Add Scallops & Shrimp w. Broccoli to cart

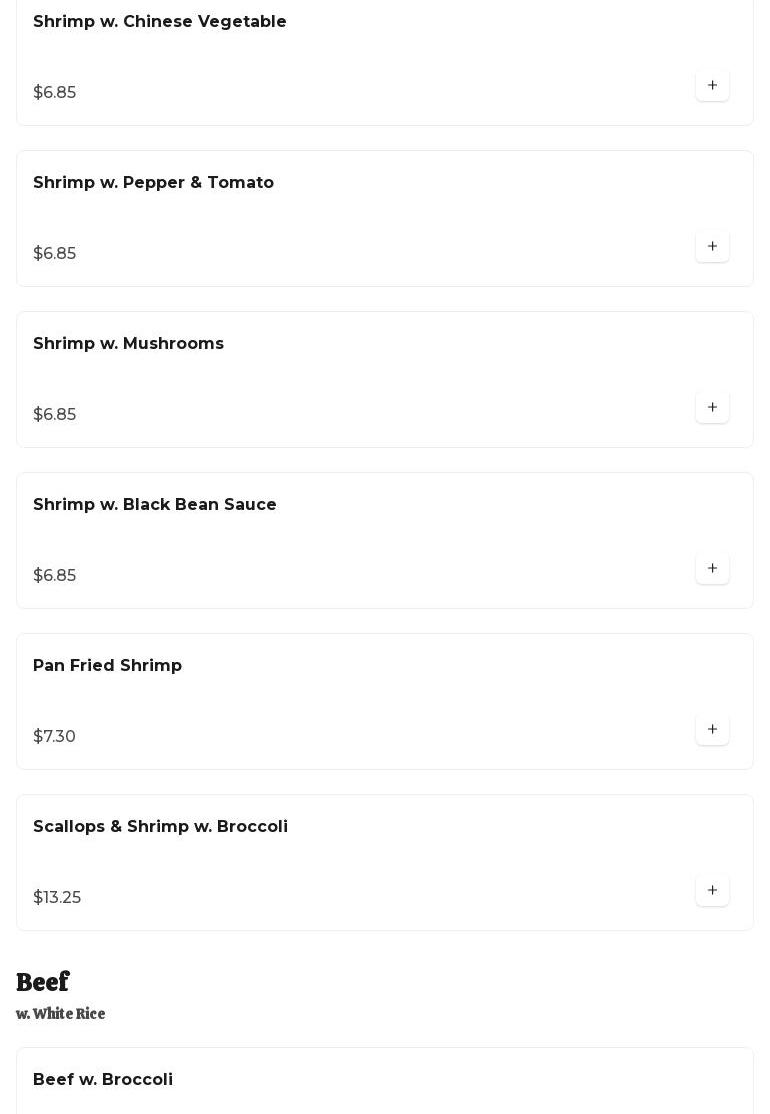[x=712, y=890]
